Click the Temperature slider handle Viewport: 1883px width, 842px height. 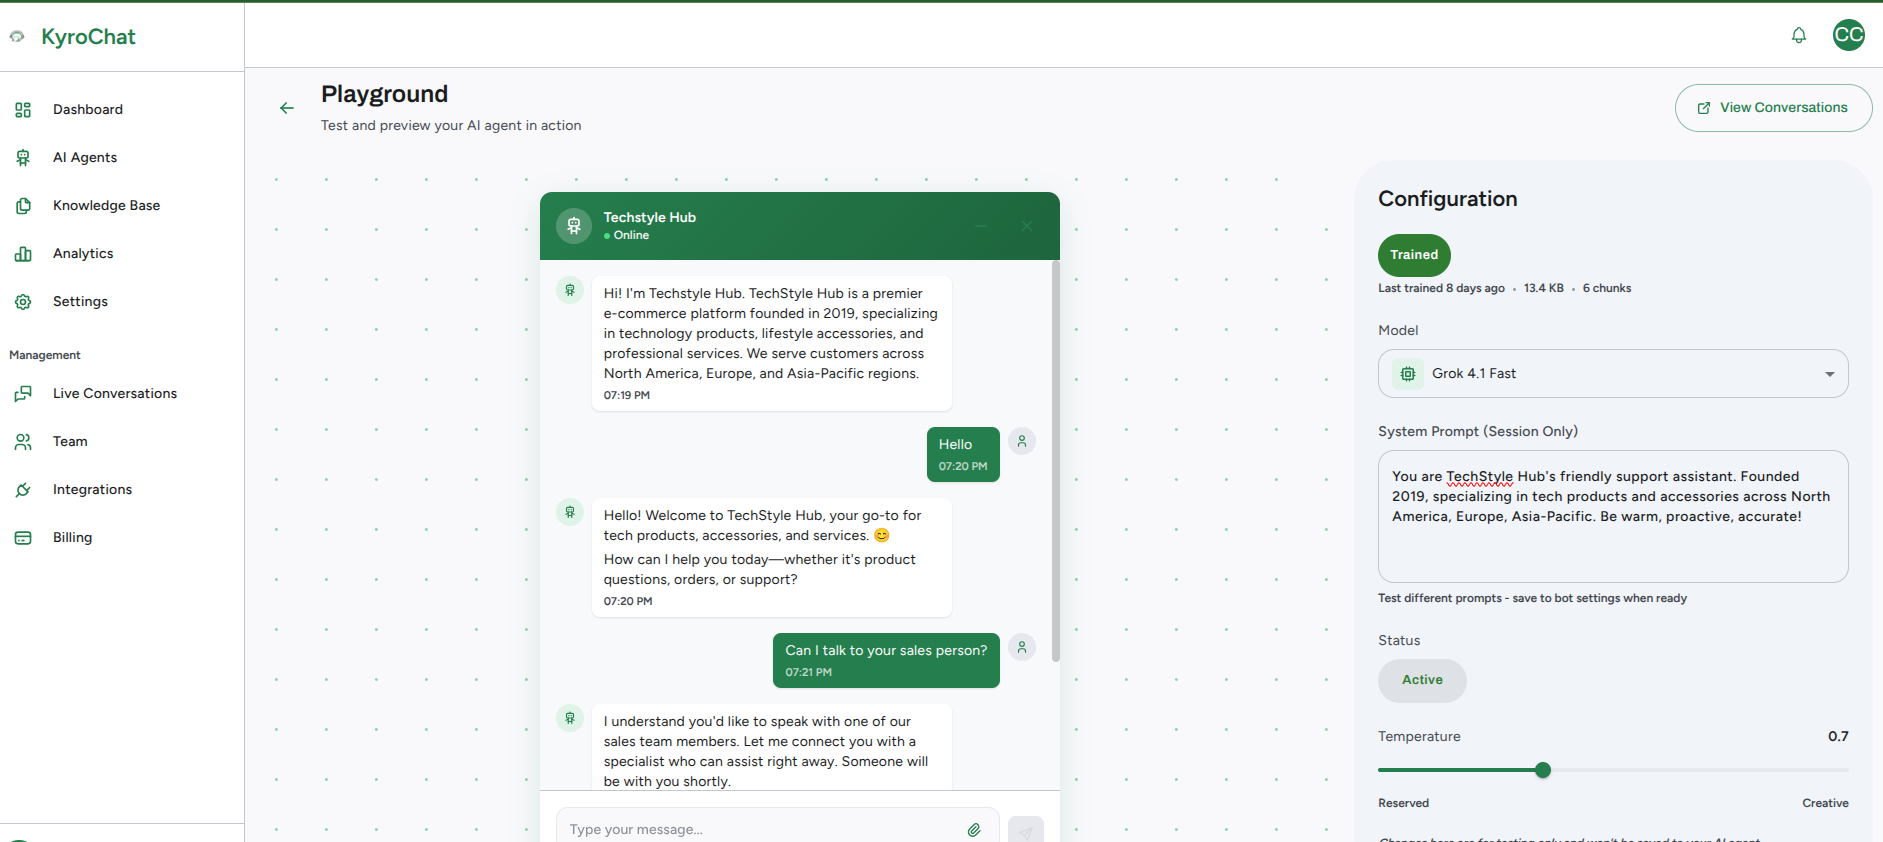tap(1543, 770)
